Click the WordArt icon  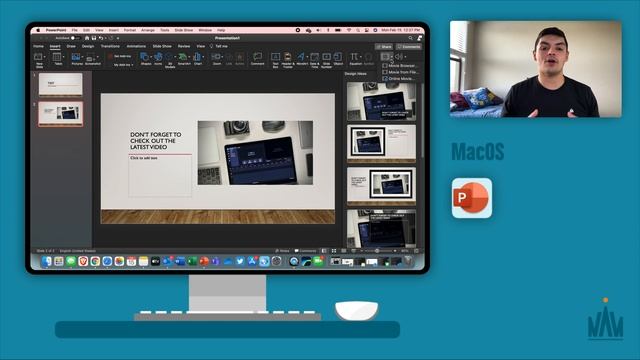click(301, 57)
